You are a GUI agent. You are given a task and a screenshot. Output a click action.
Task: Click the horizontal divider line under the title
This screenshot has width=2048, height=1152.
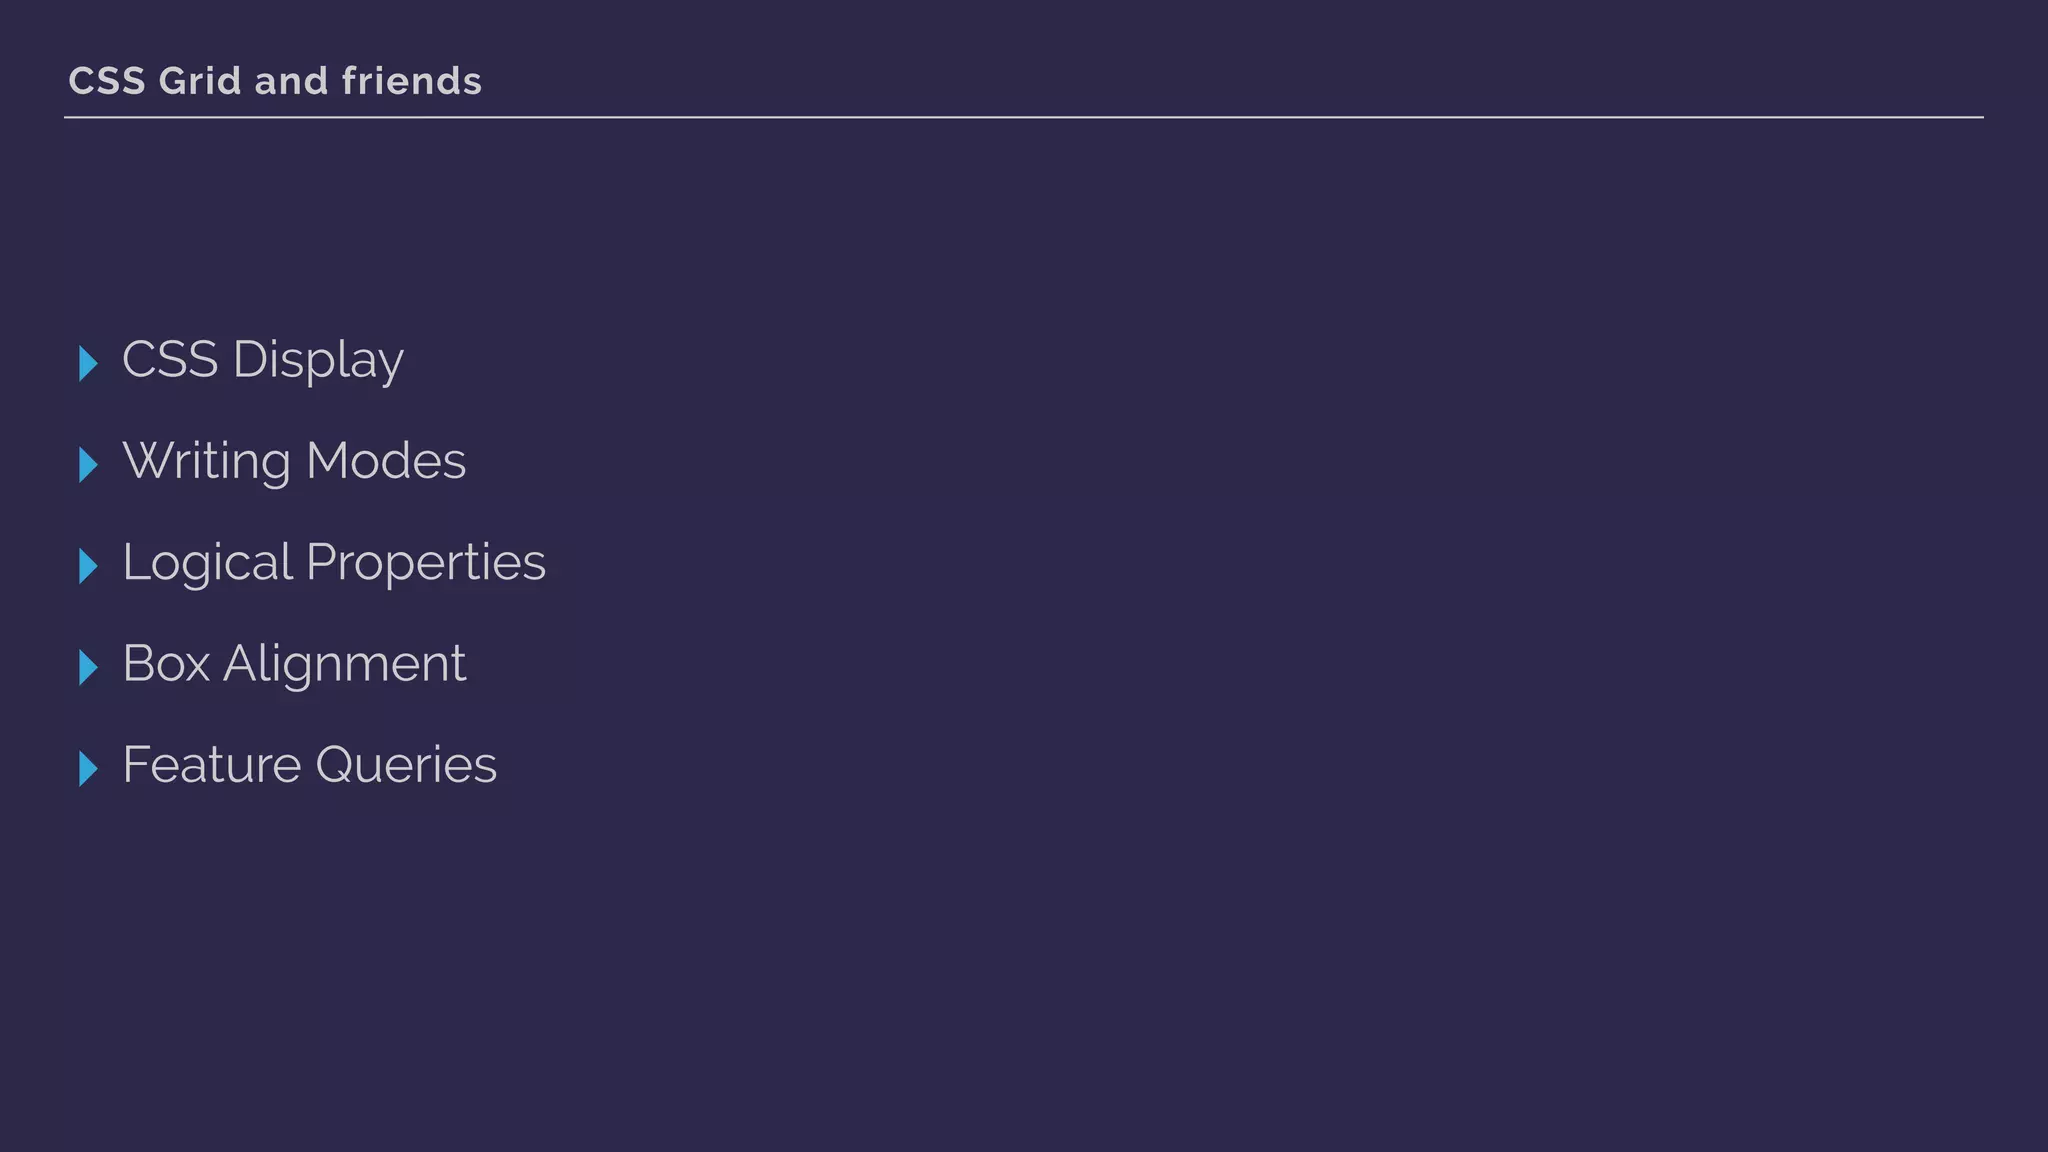coord(1024,117)
